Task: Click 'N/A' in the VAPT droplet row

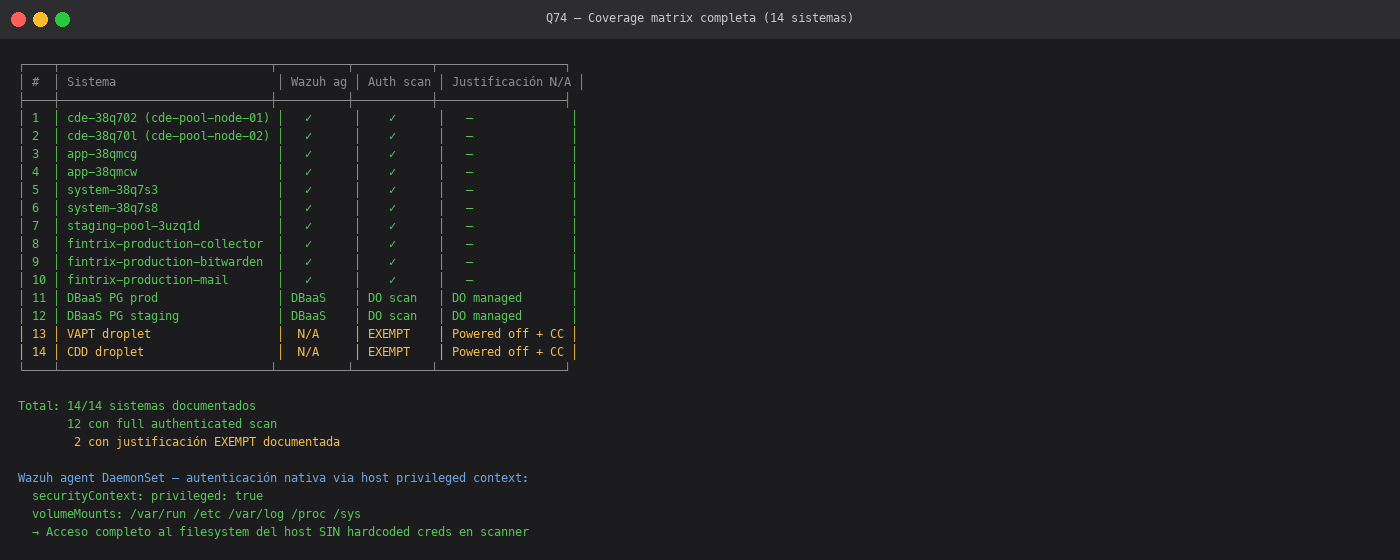Action: [x=308, y=334]
